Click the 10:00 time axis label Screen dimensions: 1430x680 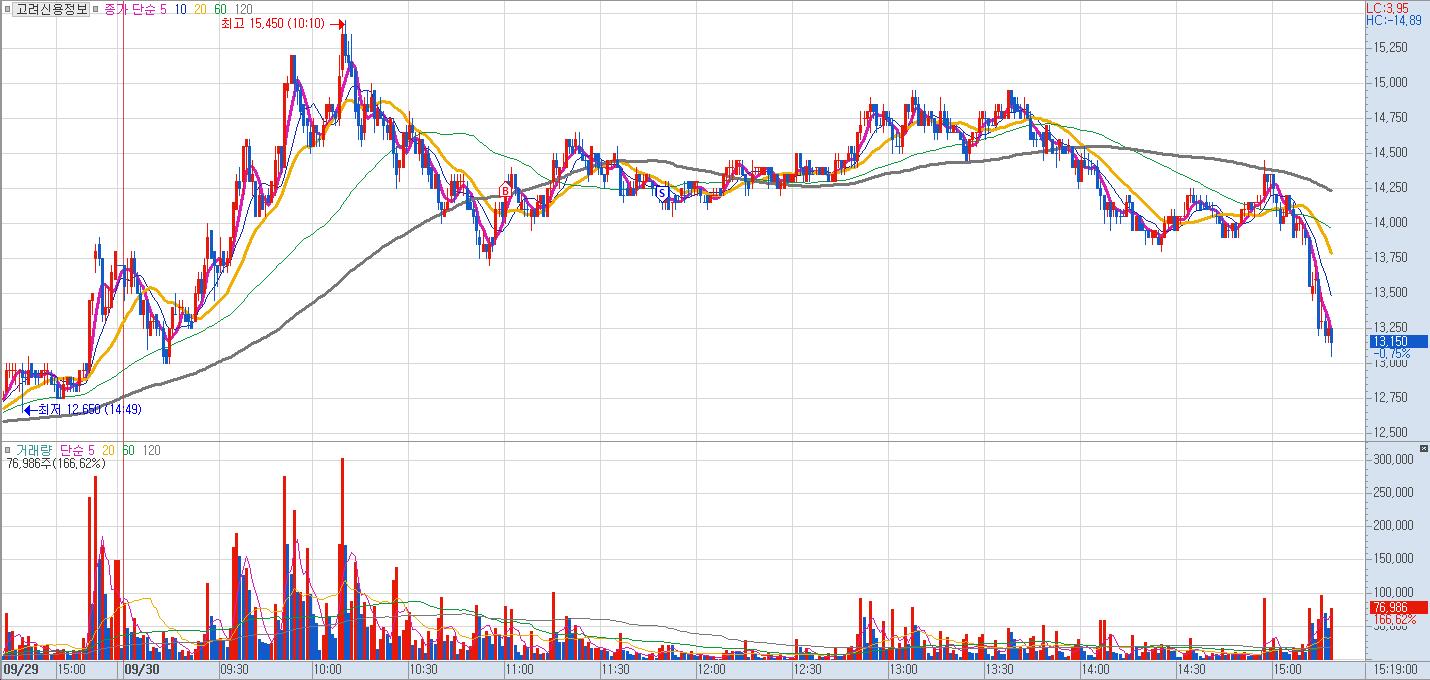coord(328,668)
